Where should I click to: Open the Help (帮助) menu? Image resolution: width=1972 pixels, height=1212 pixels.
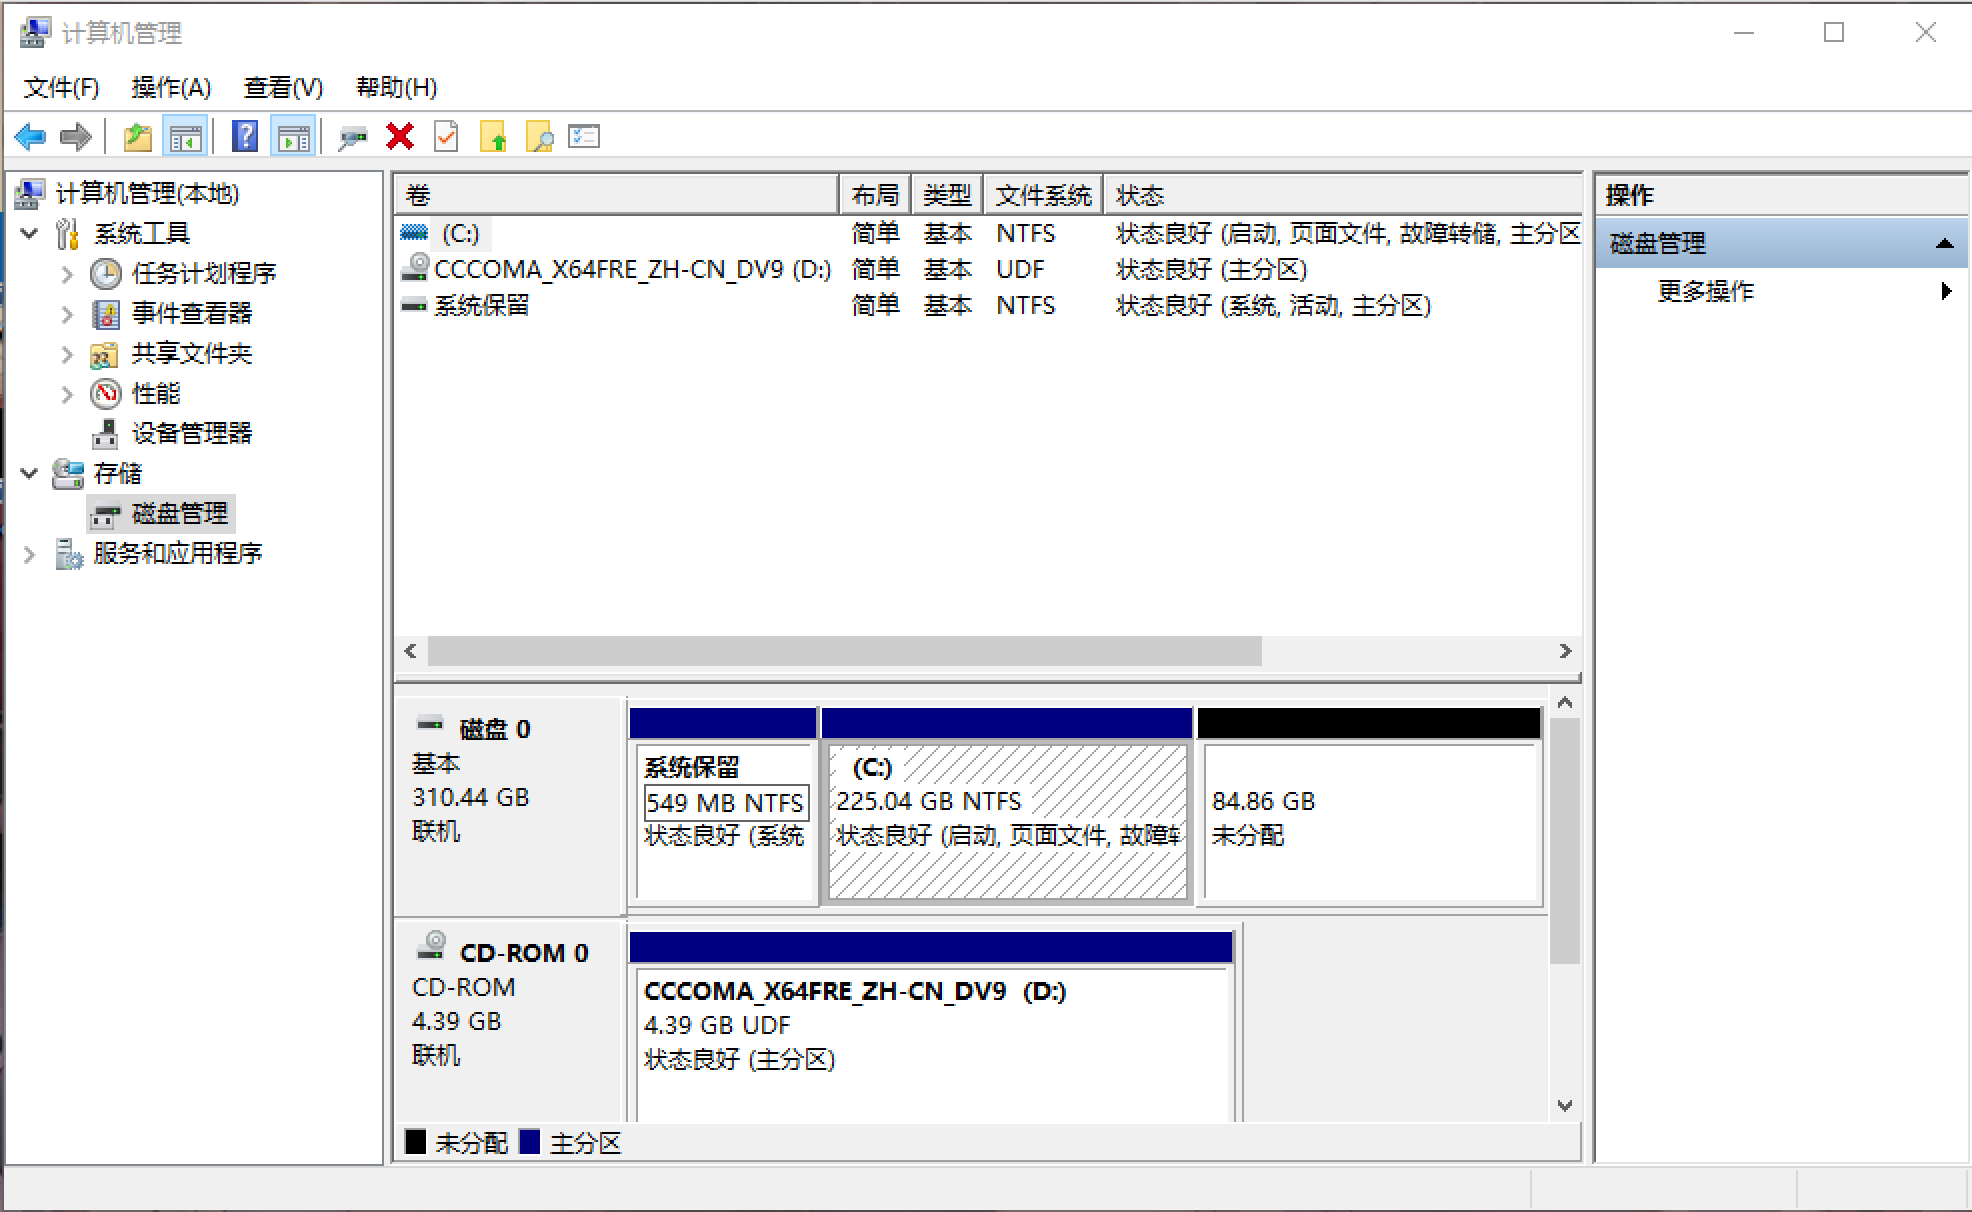click(x=397, y=88)
